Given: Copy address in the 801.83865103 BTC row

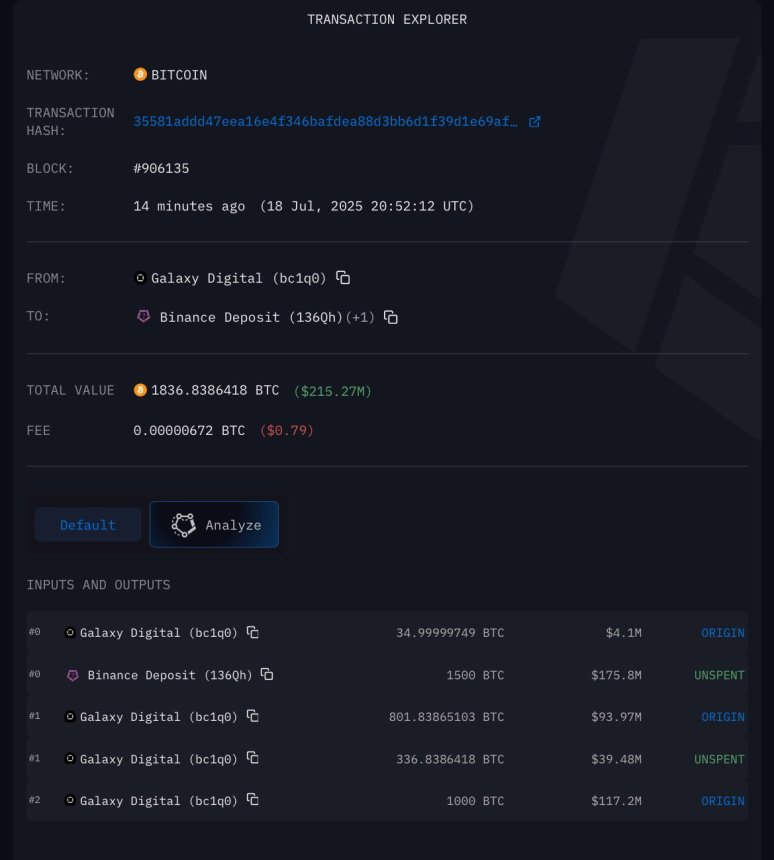Looking at the screenshot, I should point(253,716).
